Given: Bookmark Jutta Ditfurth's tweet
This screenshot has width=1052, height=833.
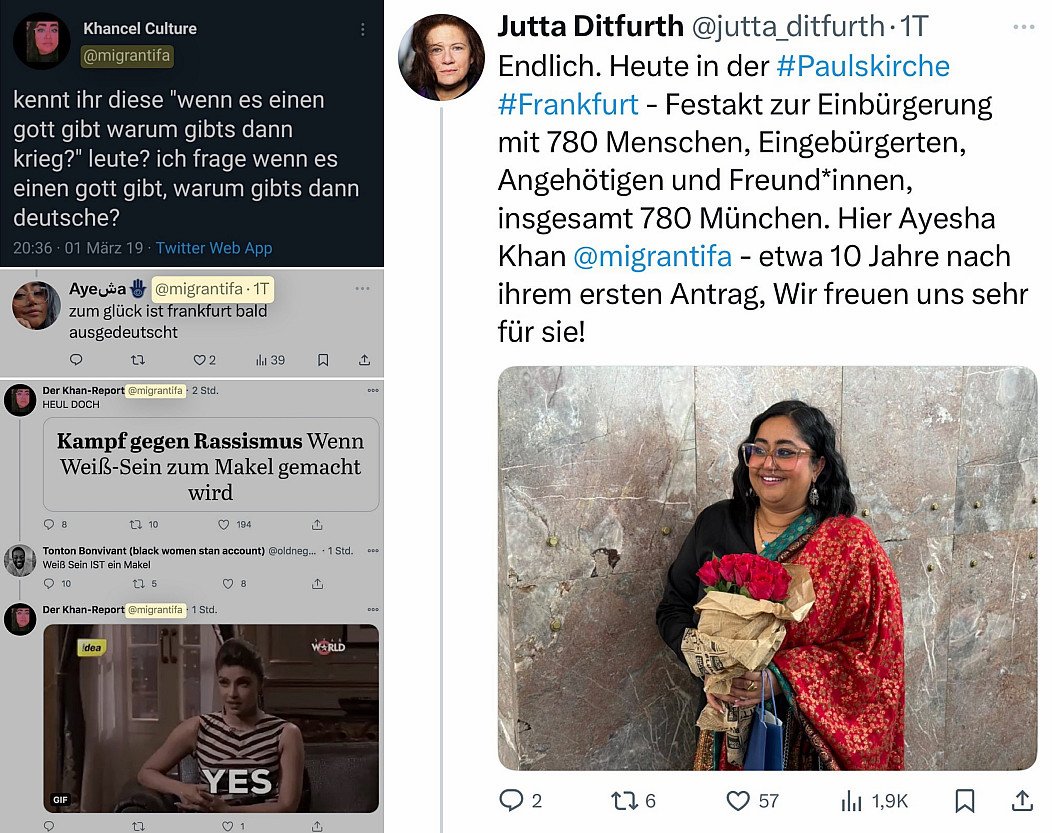Looking at the screenshot, I should 965,800.
